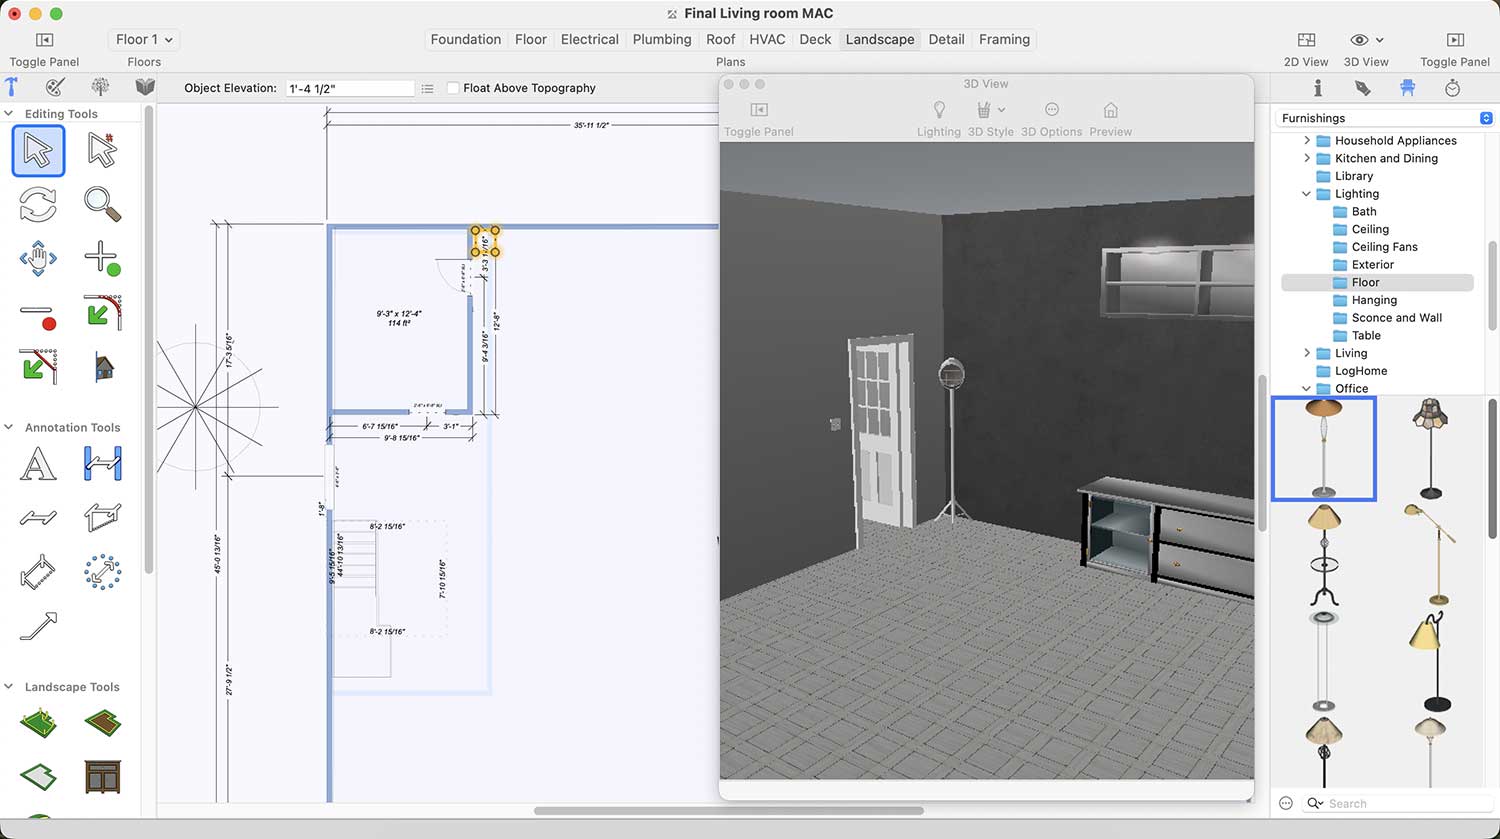The width and height of the screenshot is (1500, 839).
Task: Click the Preview house icon
Action: tap(1110, 110)
